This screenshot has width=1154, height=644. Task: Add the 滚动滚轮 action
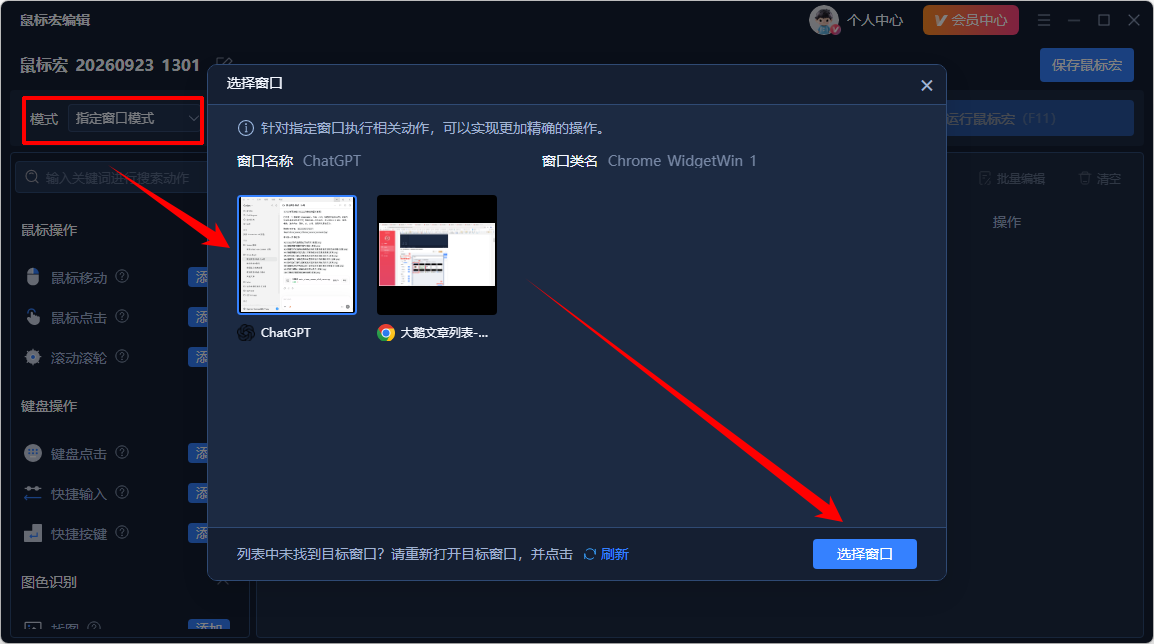coord(199,357)
